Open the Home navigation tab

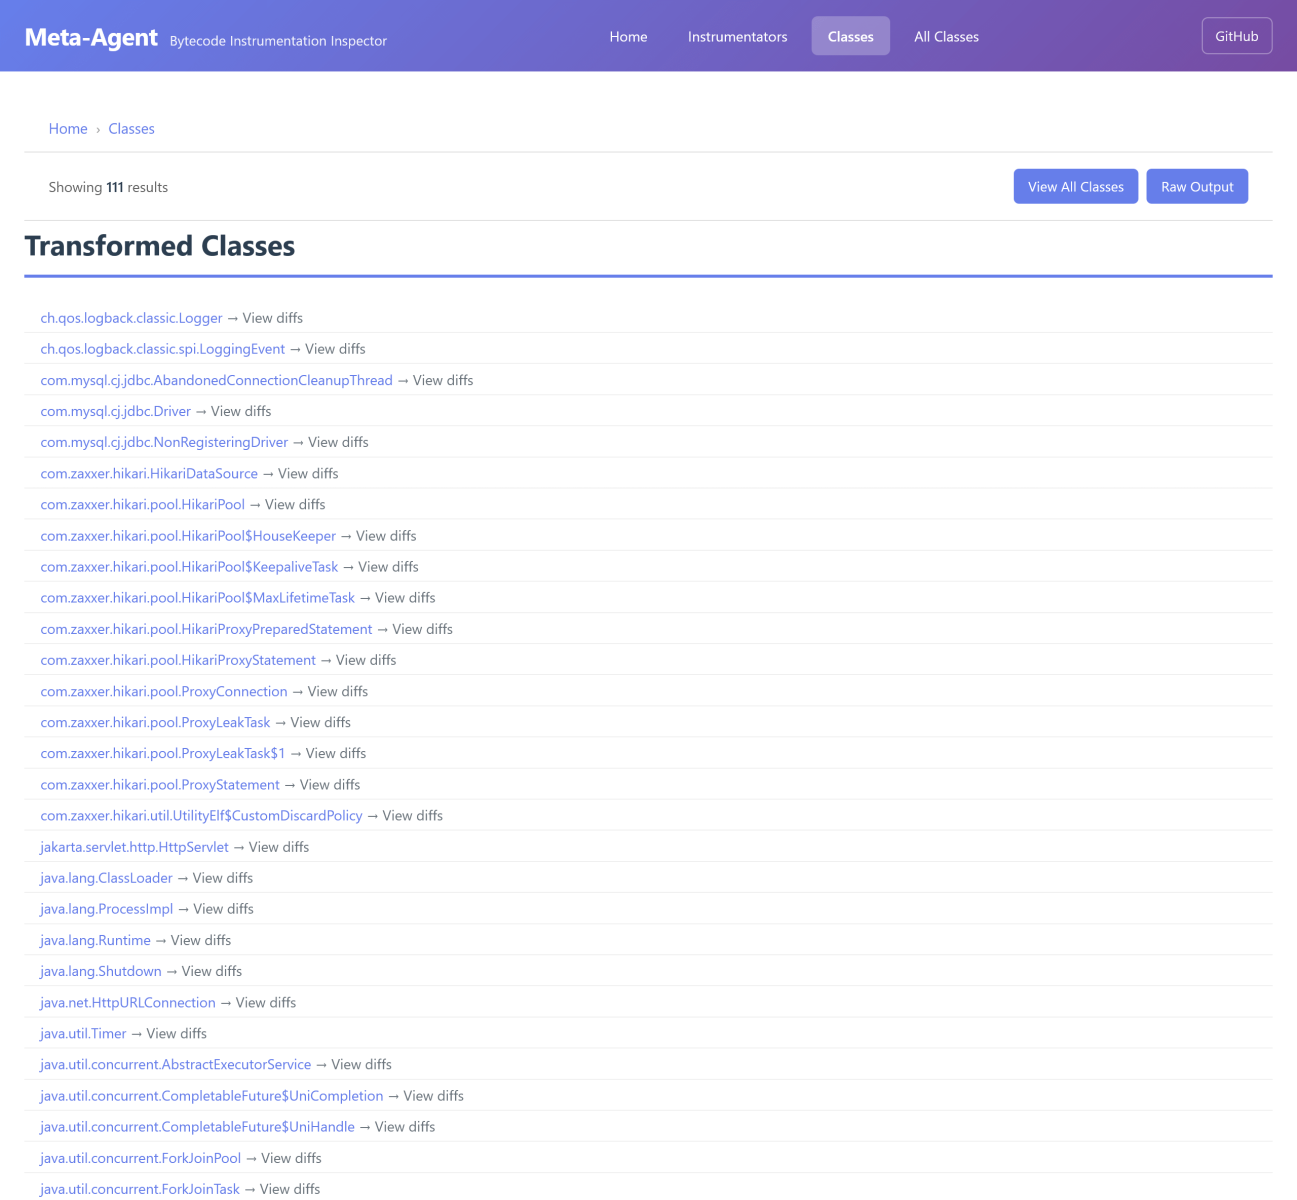point(628,37)
